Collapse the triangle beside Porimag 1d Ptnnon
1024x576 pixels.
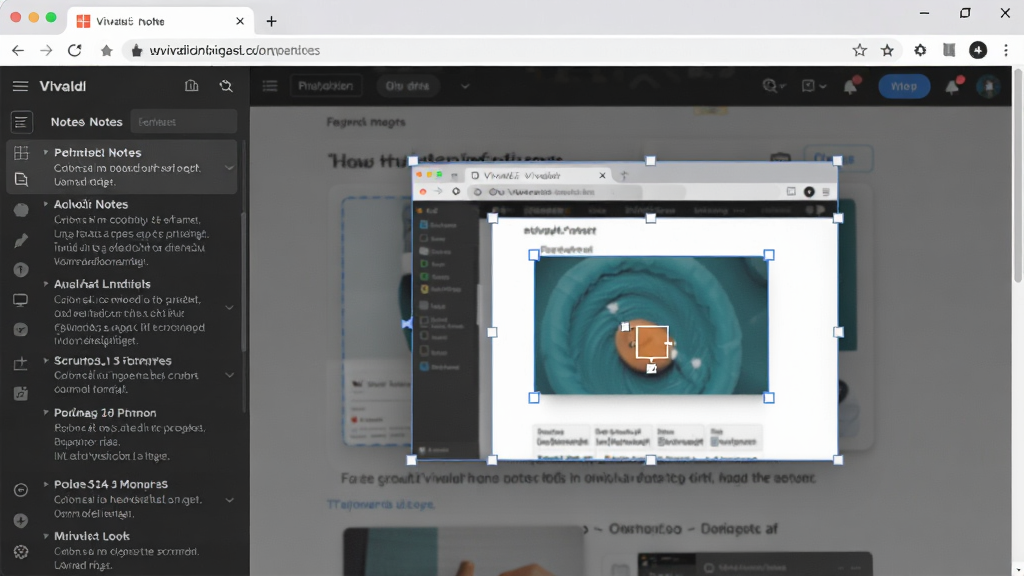tap(46, 413)
